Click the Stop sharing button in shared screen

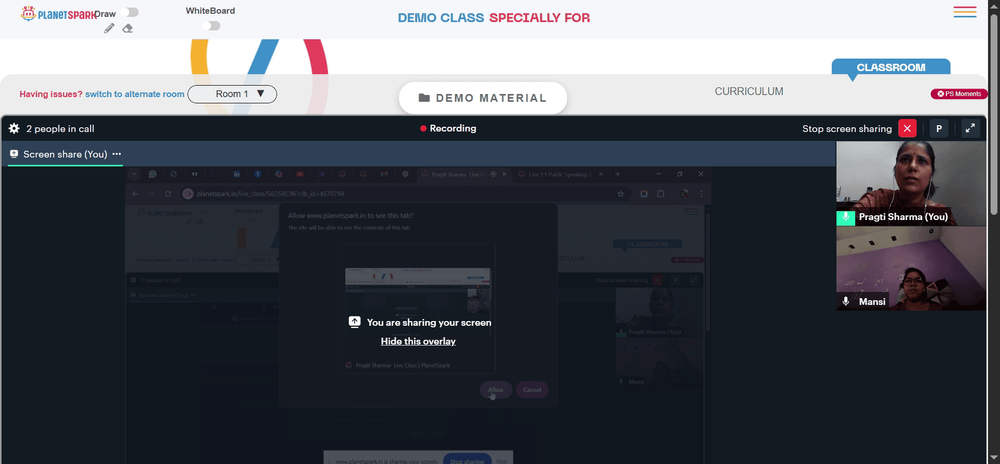click(x=467, y=460)
